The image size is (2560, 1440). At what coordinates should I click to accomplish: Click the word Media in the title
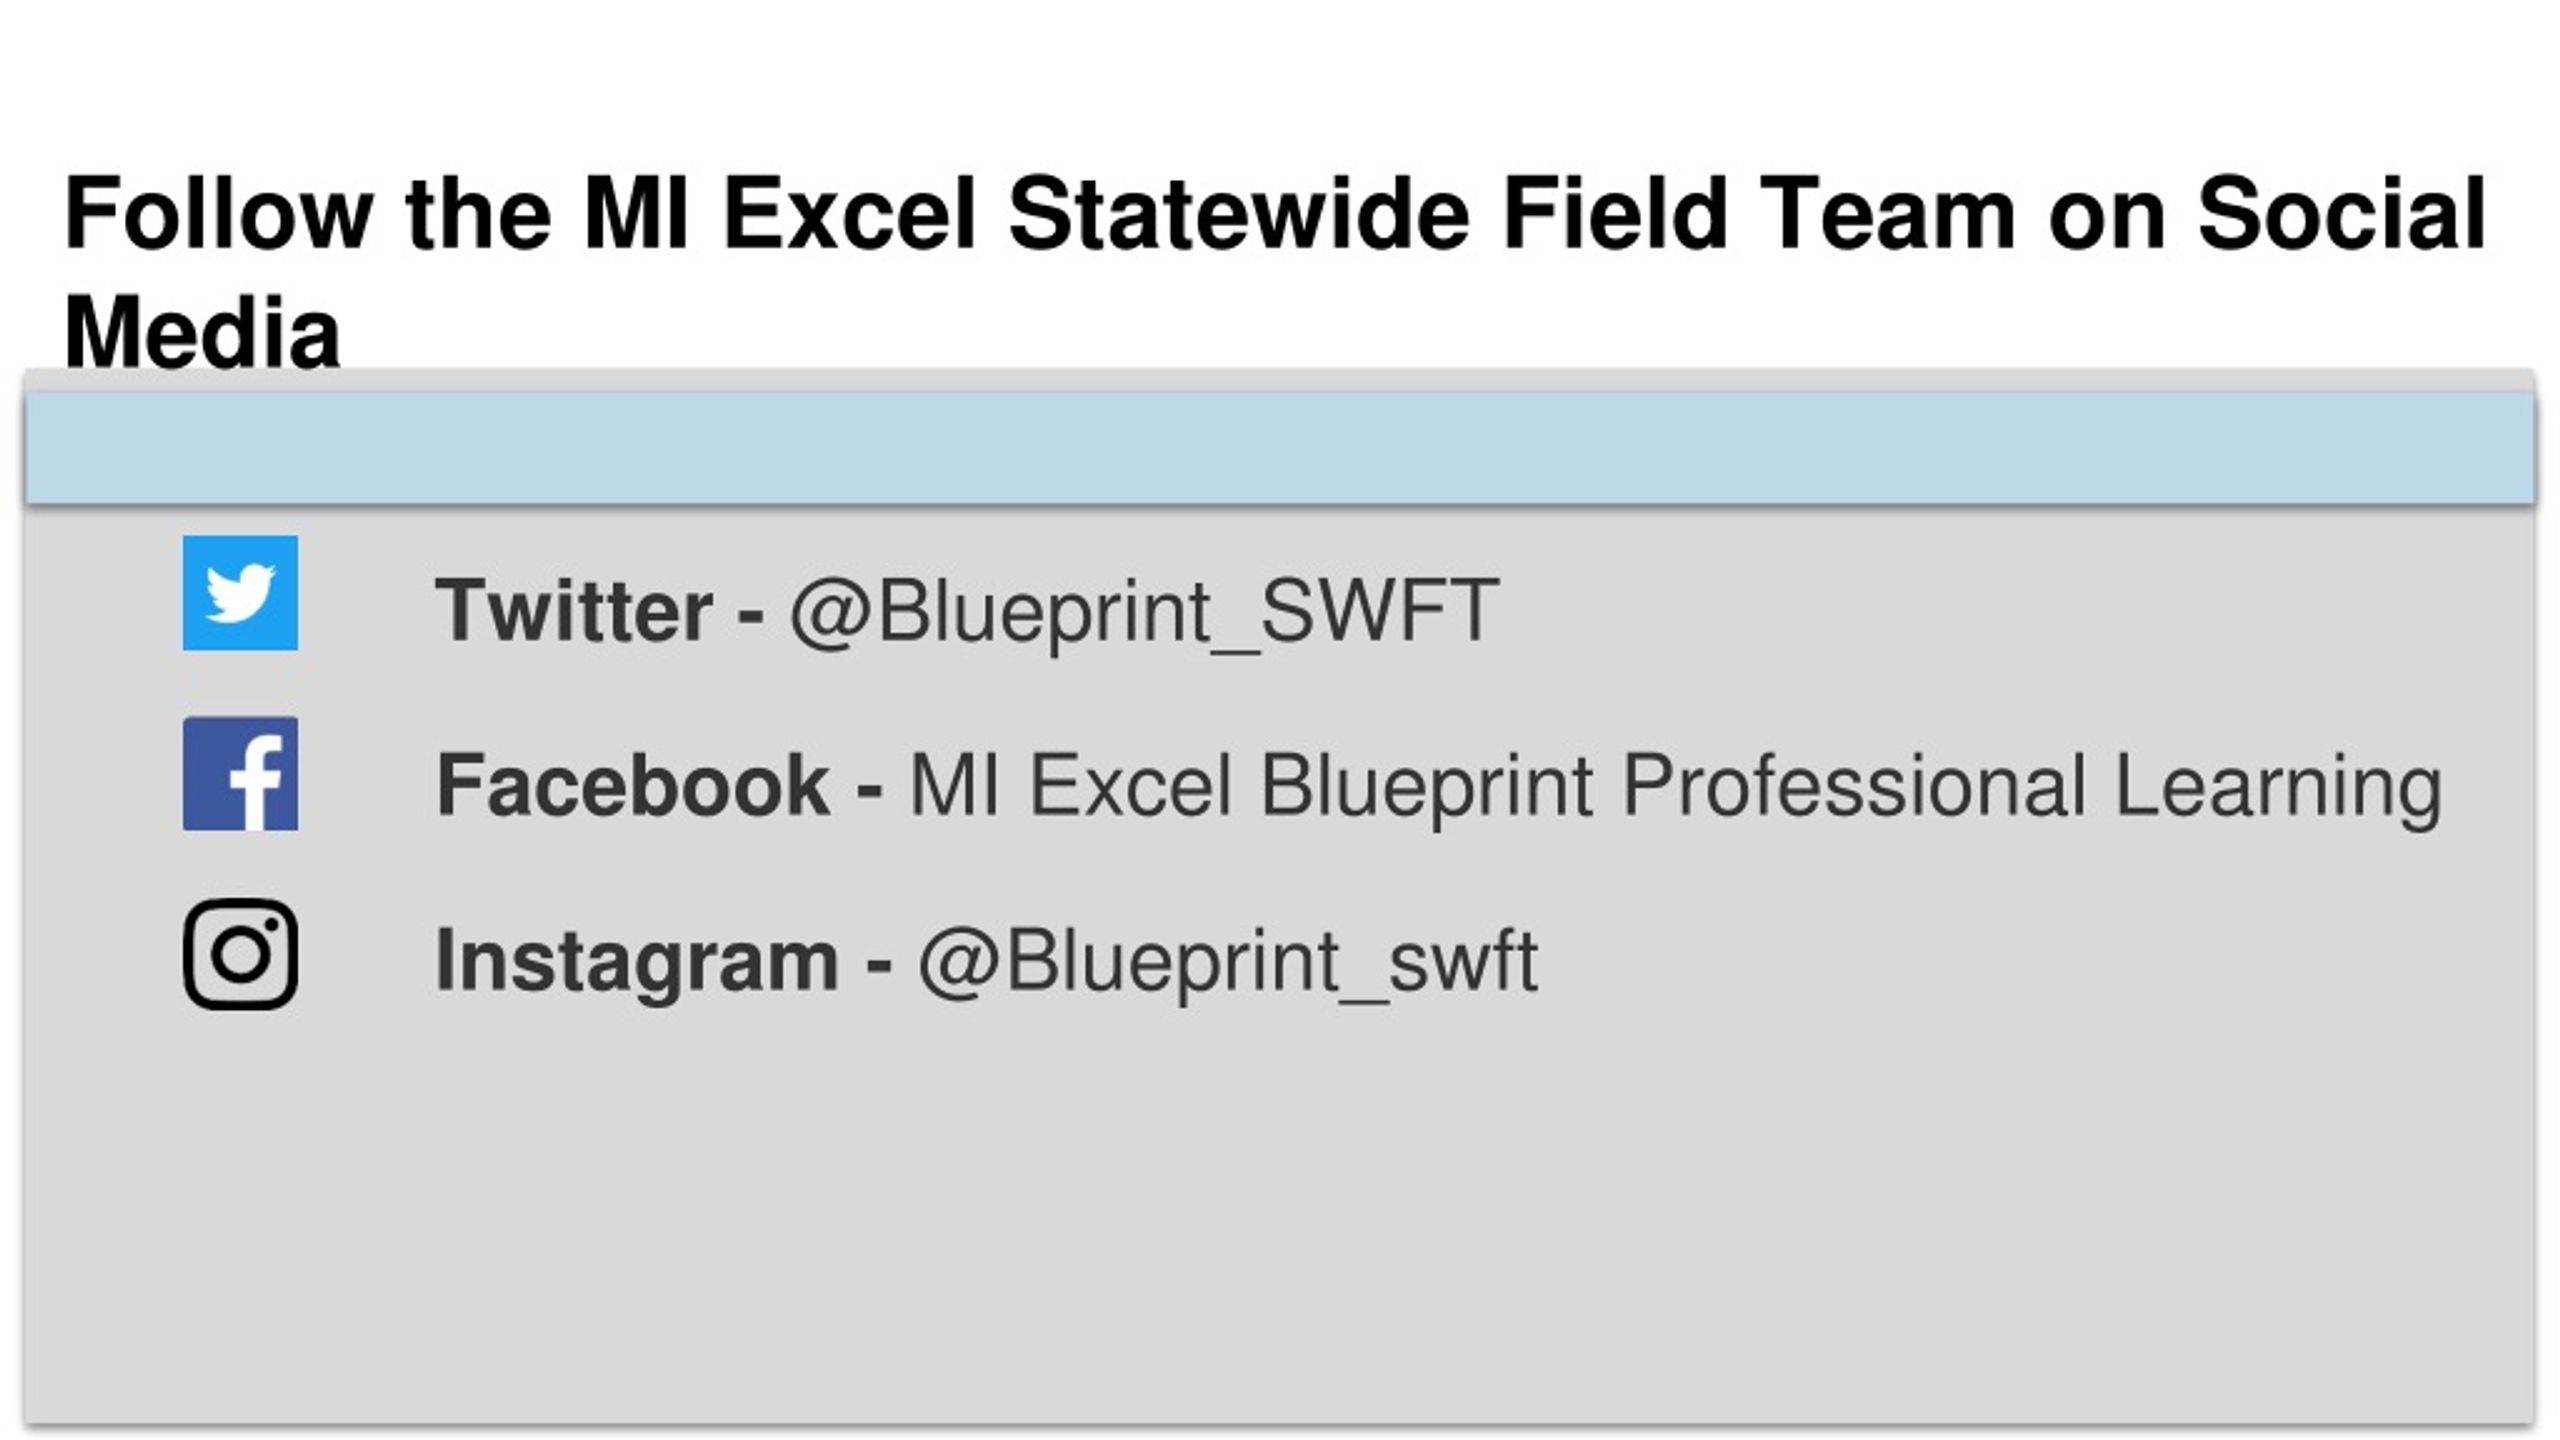pyautogui.click(x=202, y=331)
